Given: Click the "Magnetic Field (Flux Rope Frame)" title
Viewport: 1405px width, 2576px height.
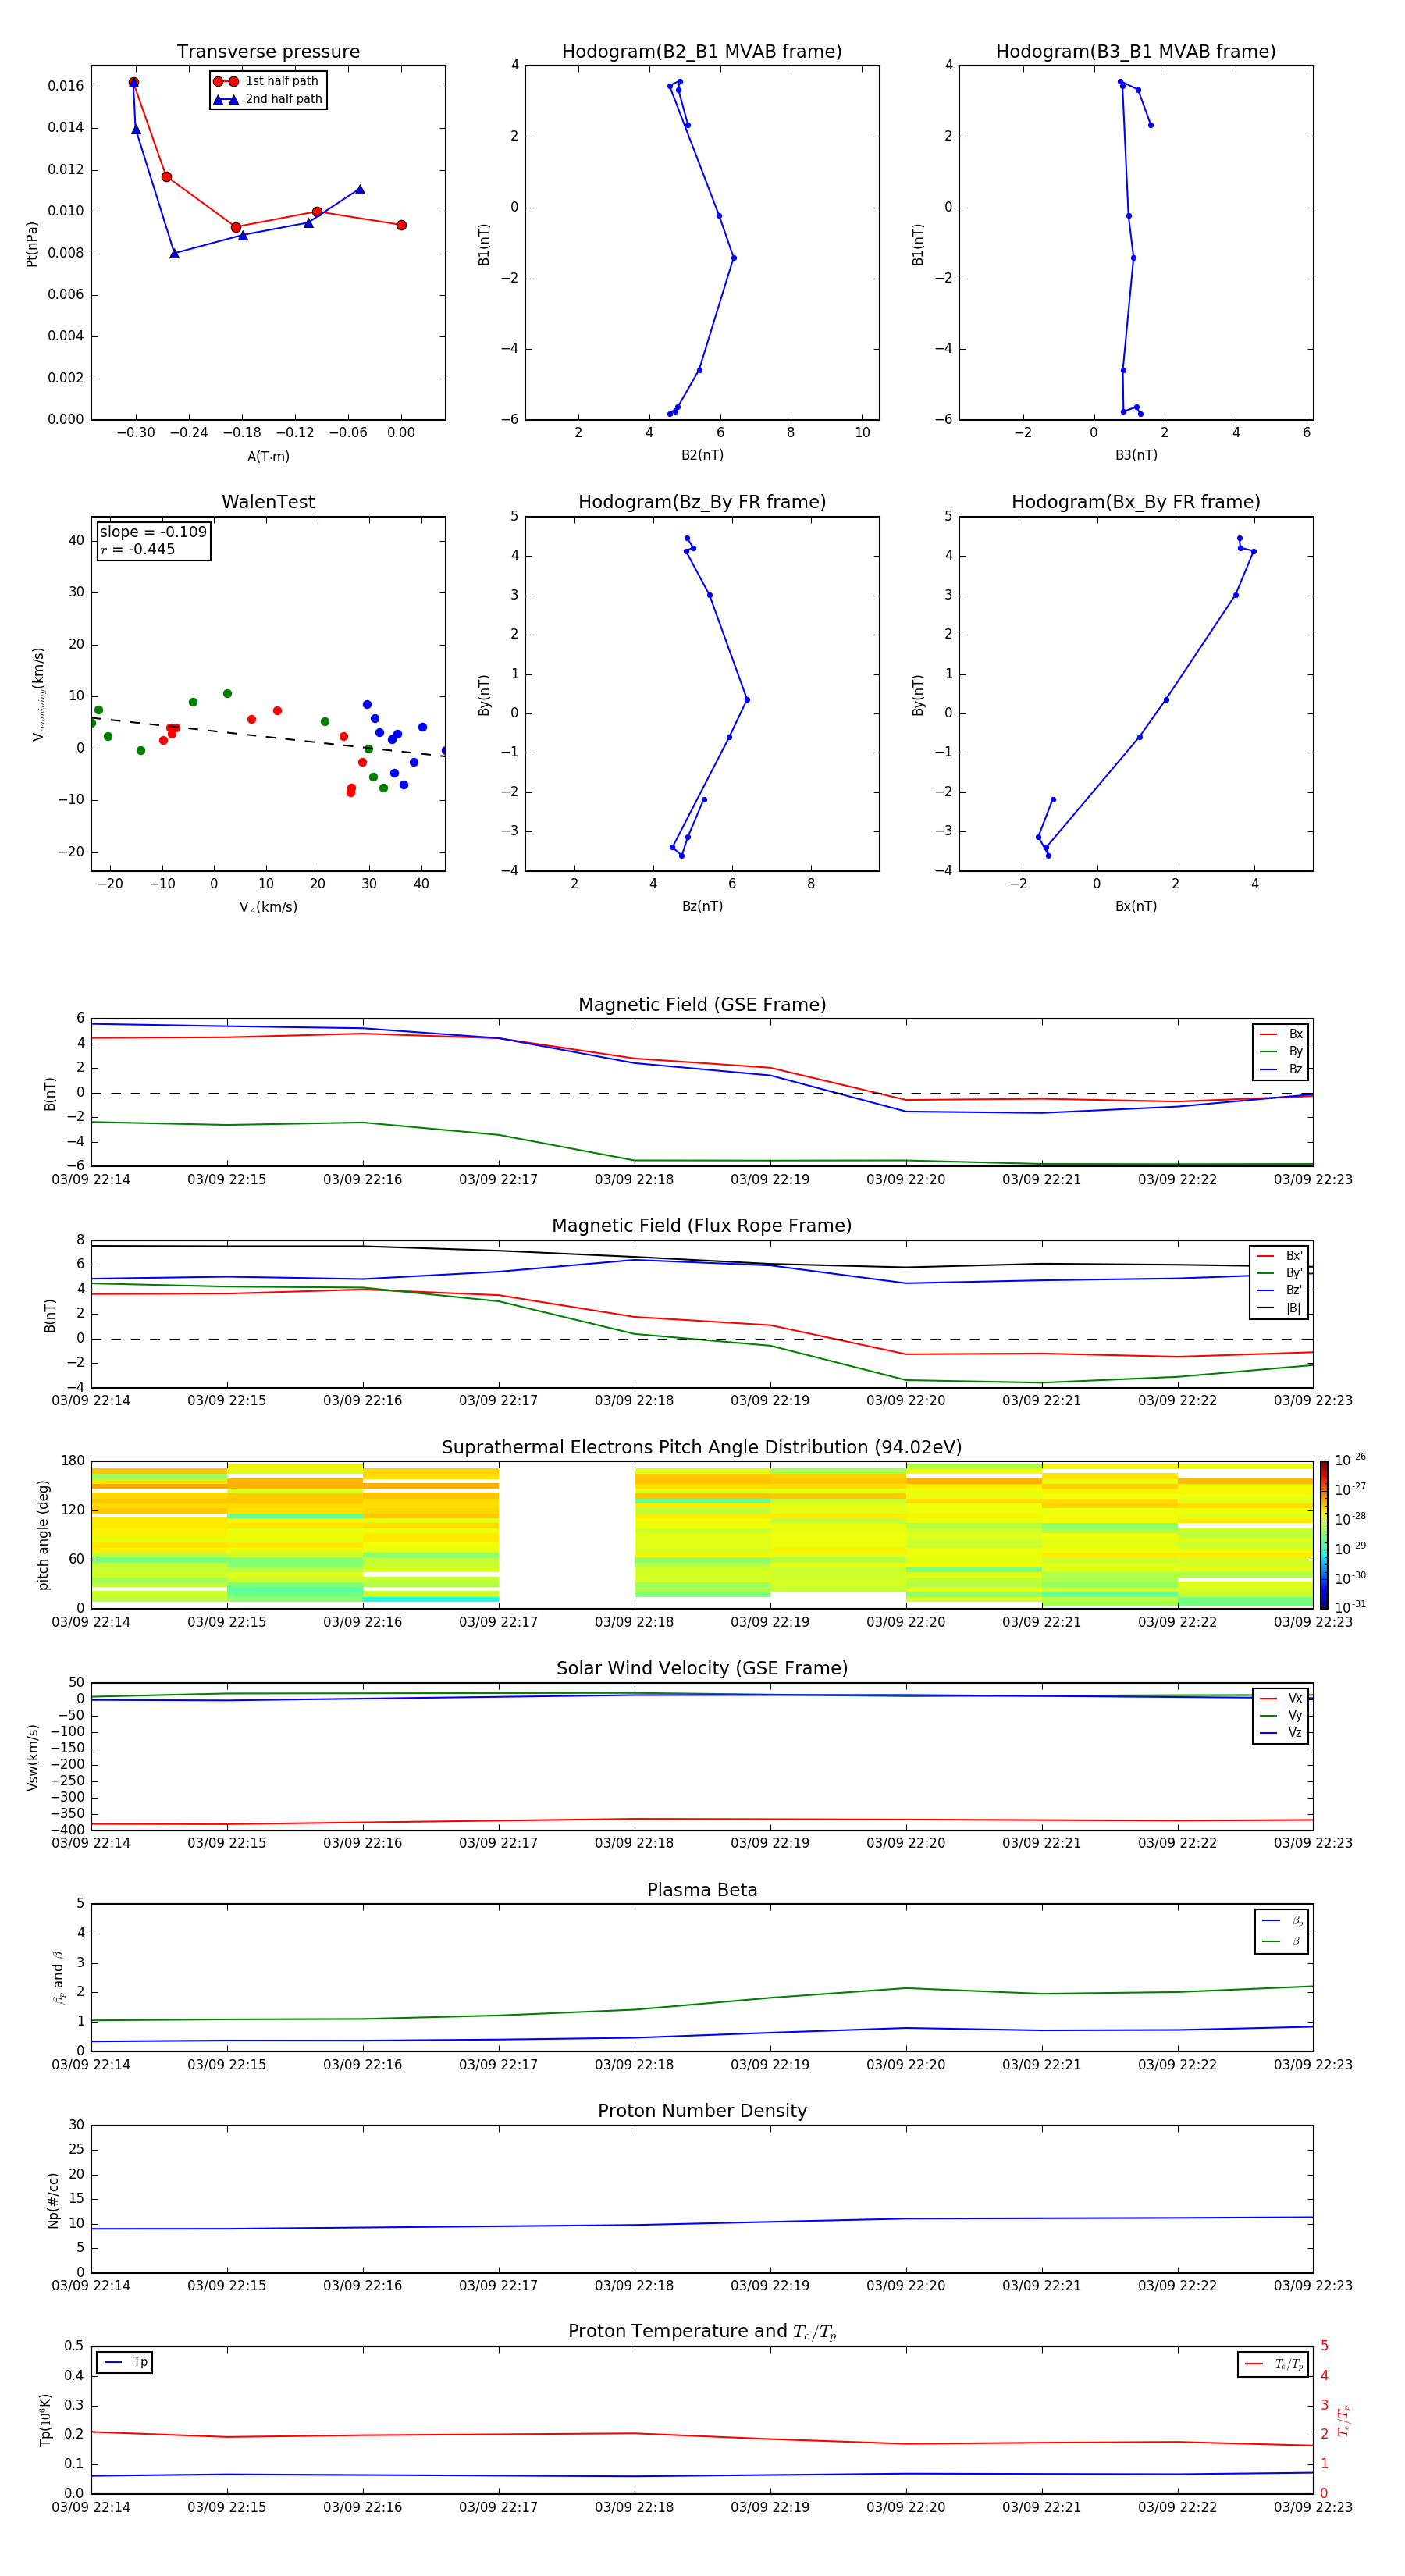Looking at the screenshot, I should [x=702, y=1226].
